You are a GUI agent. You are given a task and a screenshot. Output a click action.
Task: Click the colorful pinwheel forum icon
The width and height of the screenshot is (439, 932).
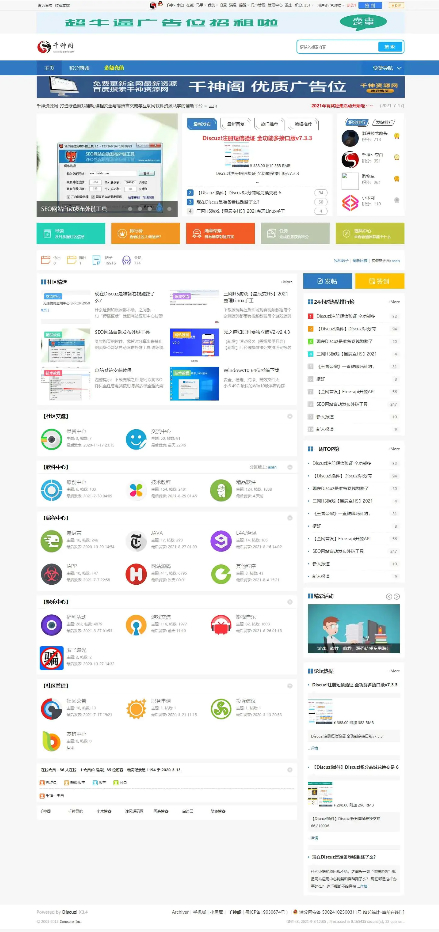[x=136, y=490]
